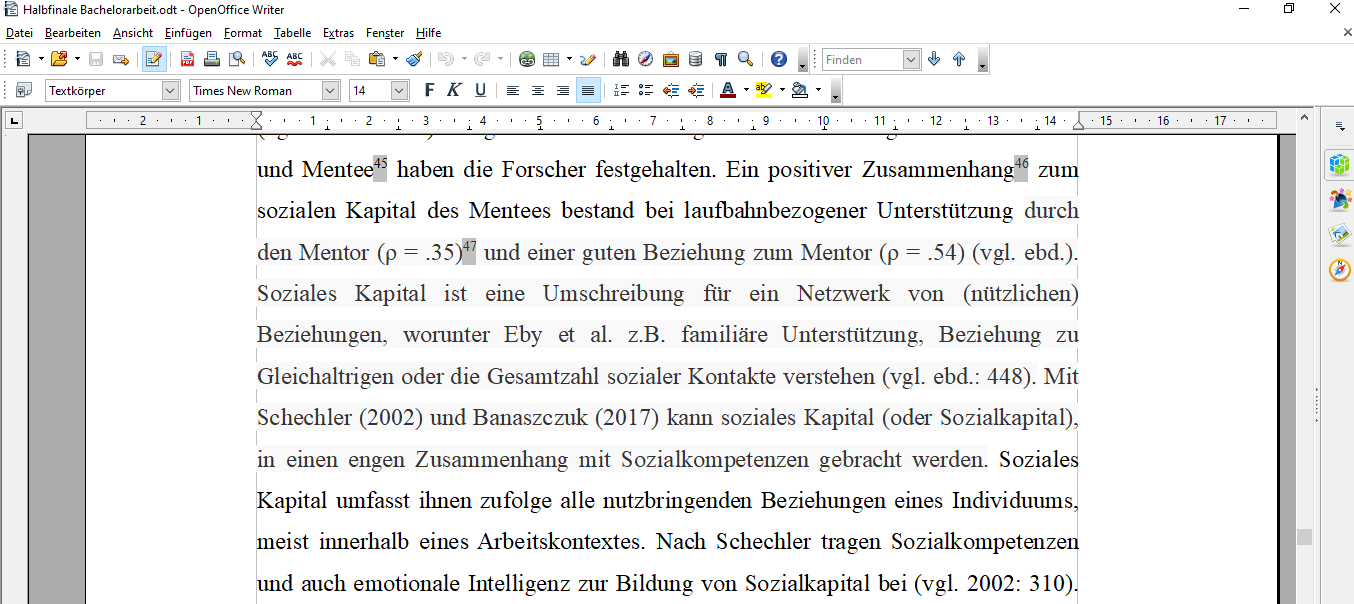
Task: Open Print Preview
Action: [238, 59]
